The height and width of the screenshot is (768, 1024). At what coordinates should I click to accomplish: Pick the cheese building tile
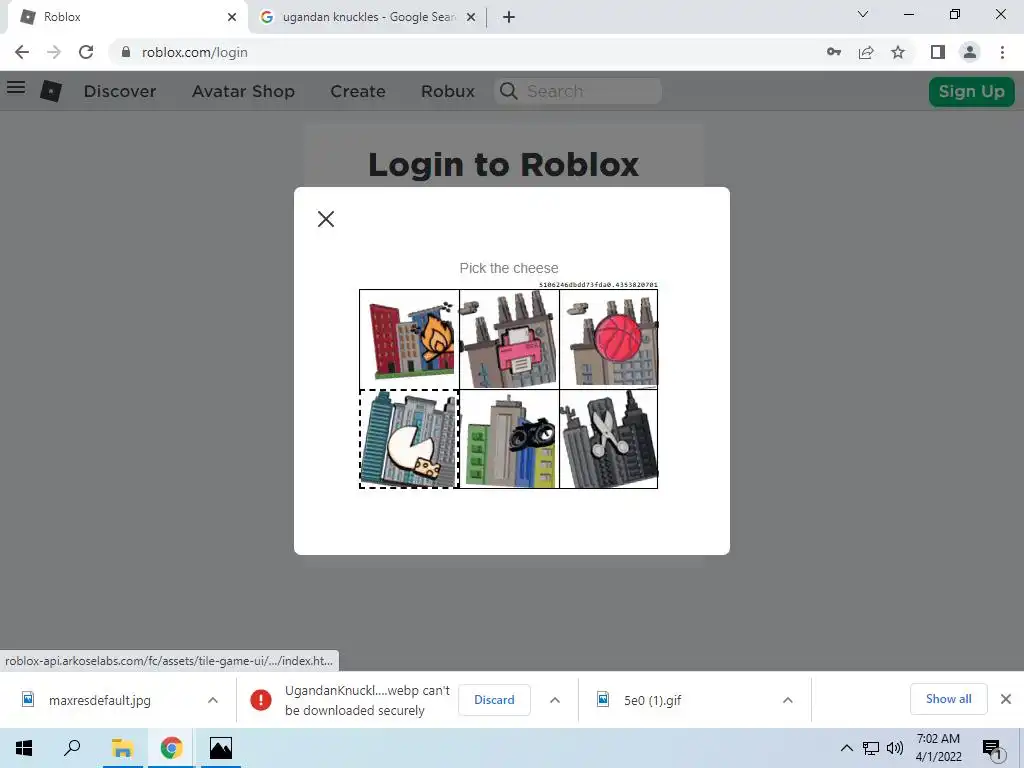[x=409, y=439]
